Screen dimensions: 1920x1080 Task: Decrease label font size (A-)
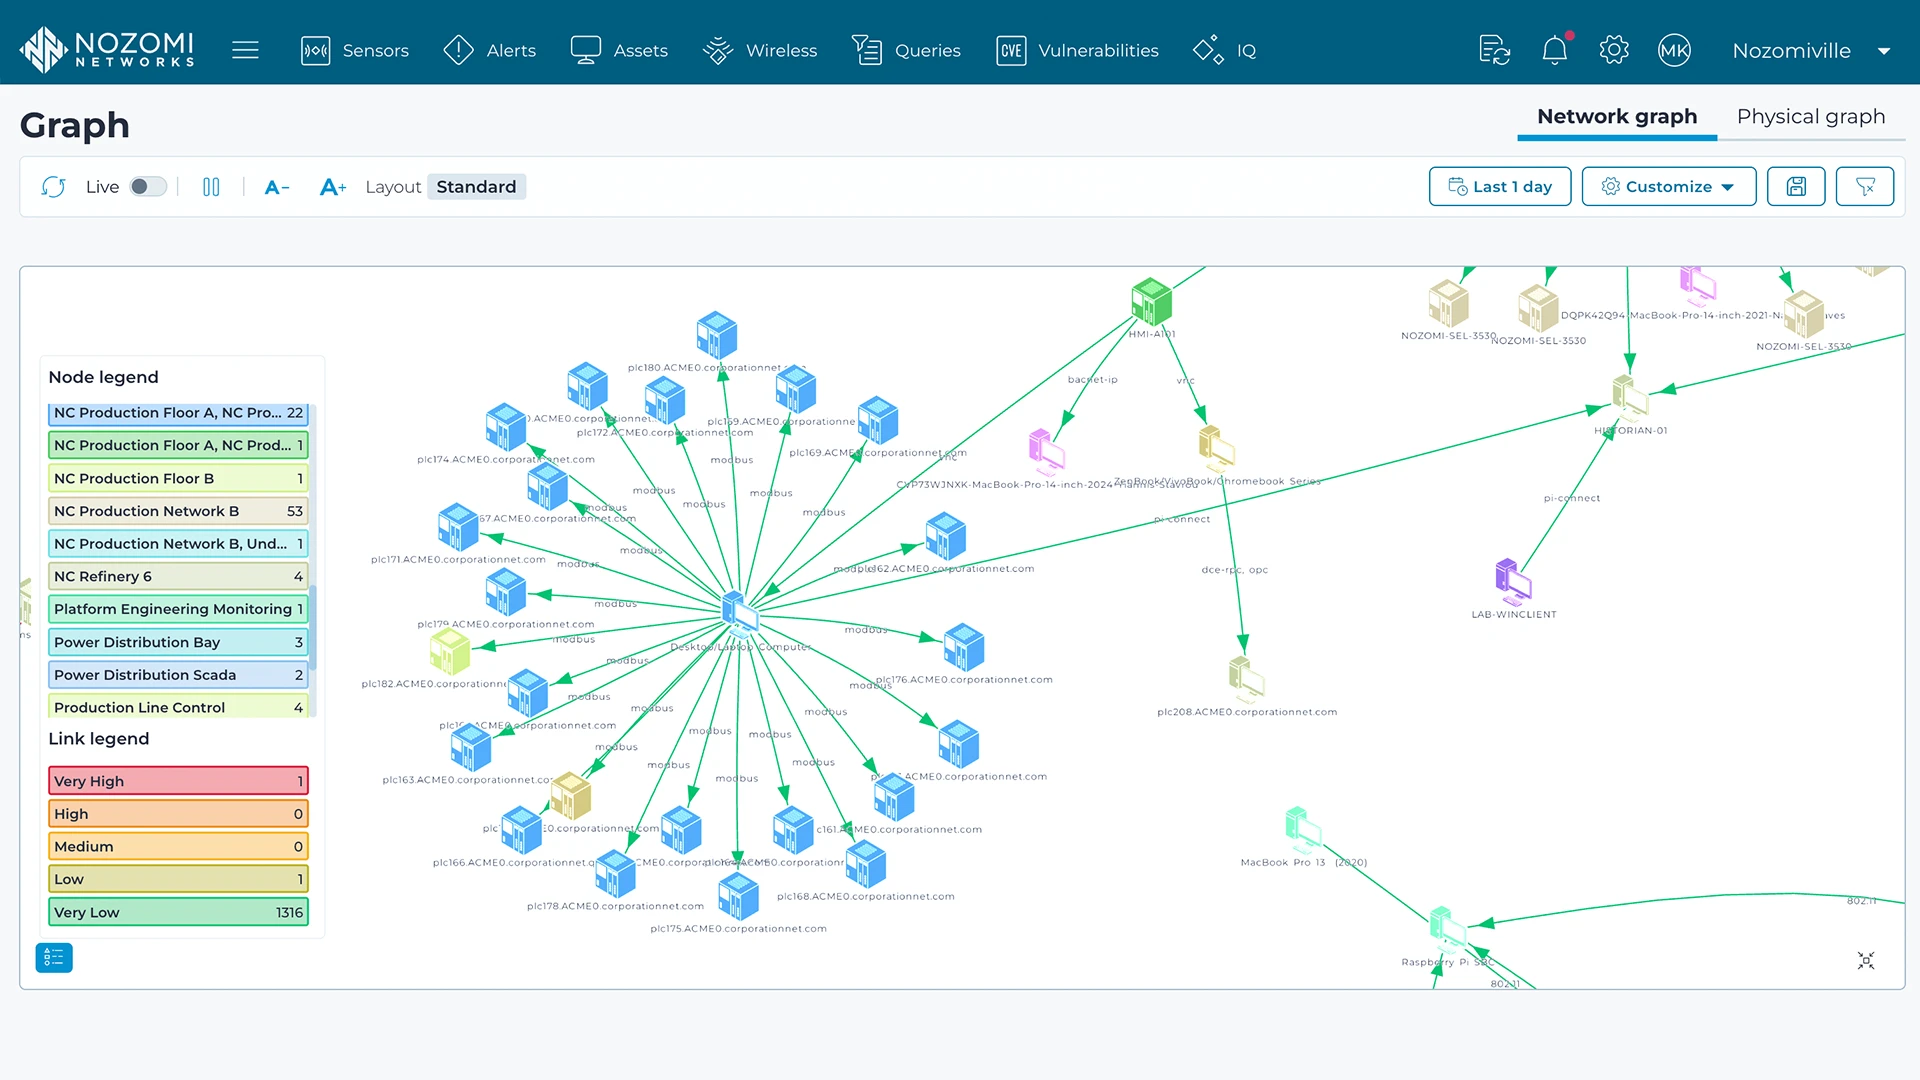277,187
